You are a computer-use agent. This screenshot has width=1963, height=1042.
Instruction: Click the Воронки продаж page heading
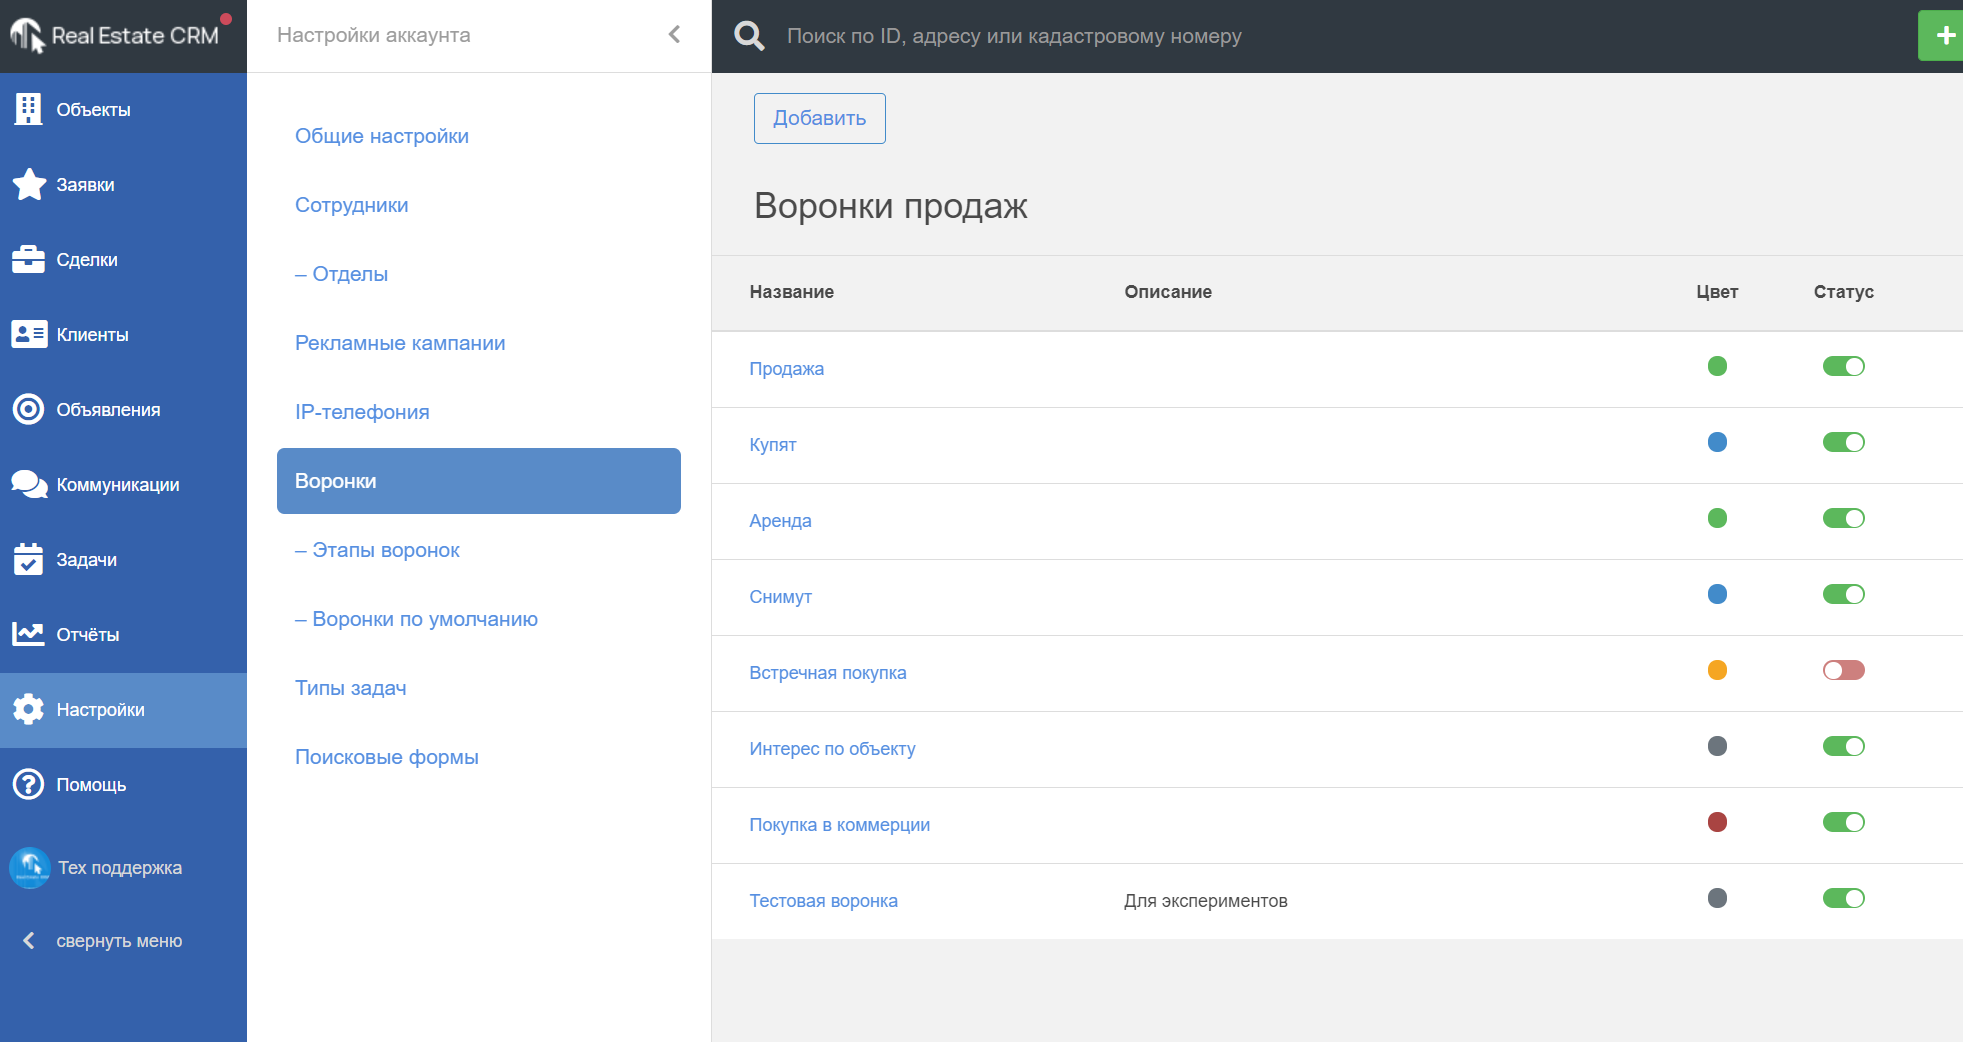point(890,206)
